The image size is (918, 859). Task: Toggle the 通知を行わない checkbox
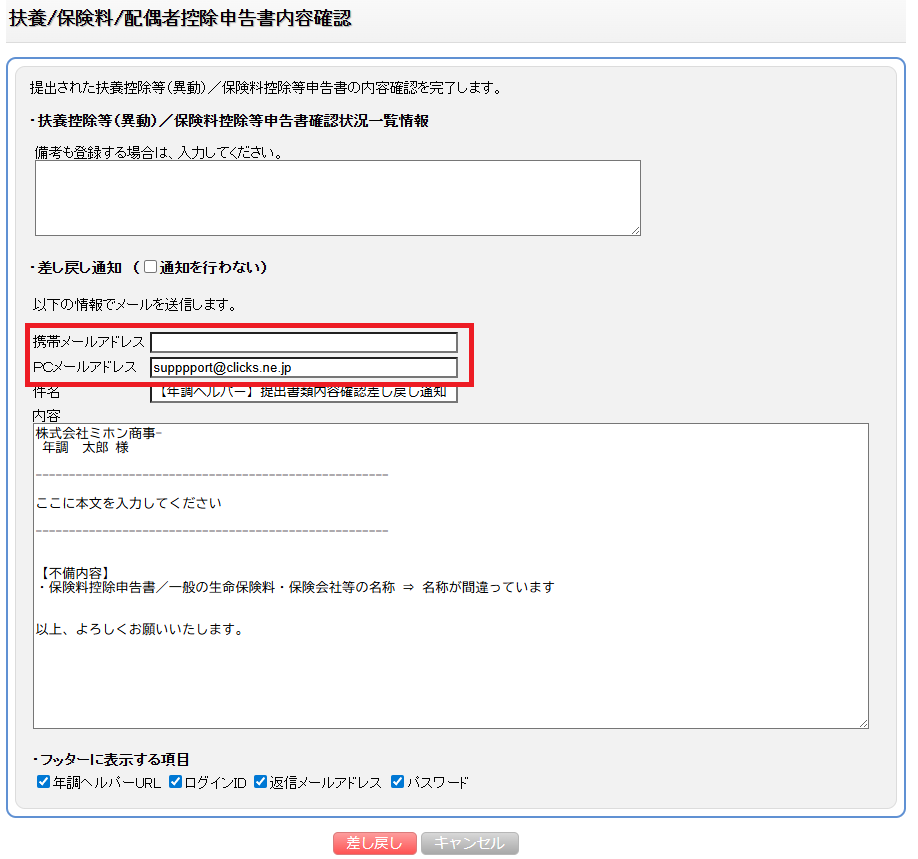pyautogui.click(x=151, y=267)
